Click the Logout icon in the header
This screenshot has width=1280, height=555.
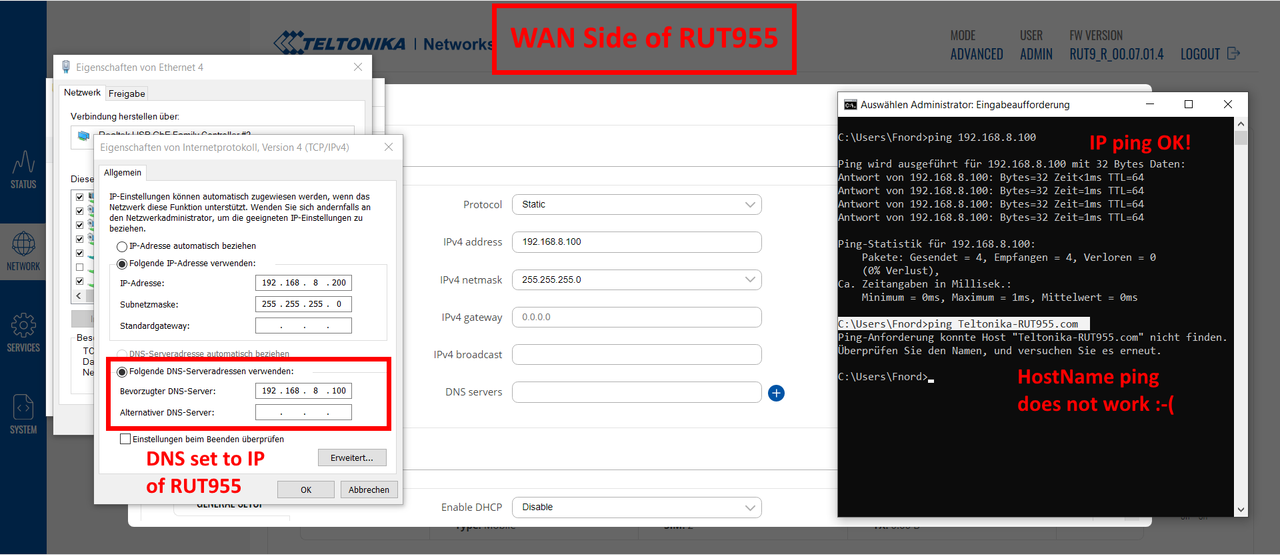point(1233,53)
